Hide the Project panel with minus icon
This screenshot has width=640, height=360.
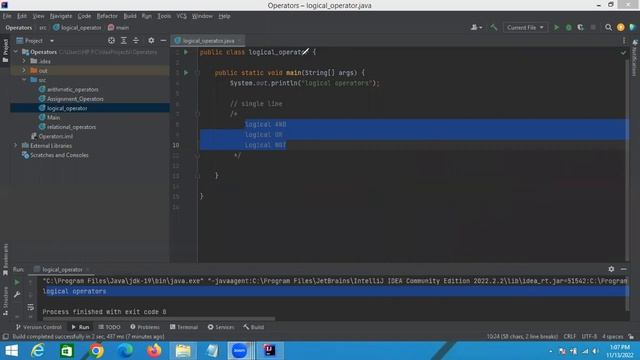pos(163,40)
